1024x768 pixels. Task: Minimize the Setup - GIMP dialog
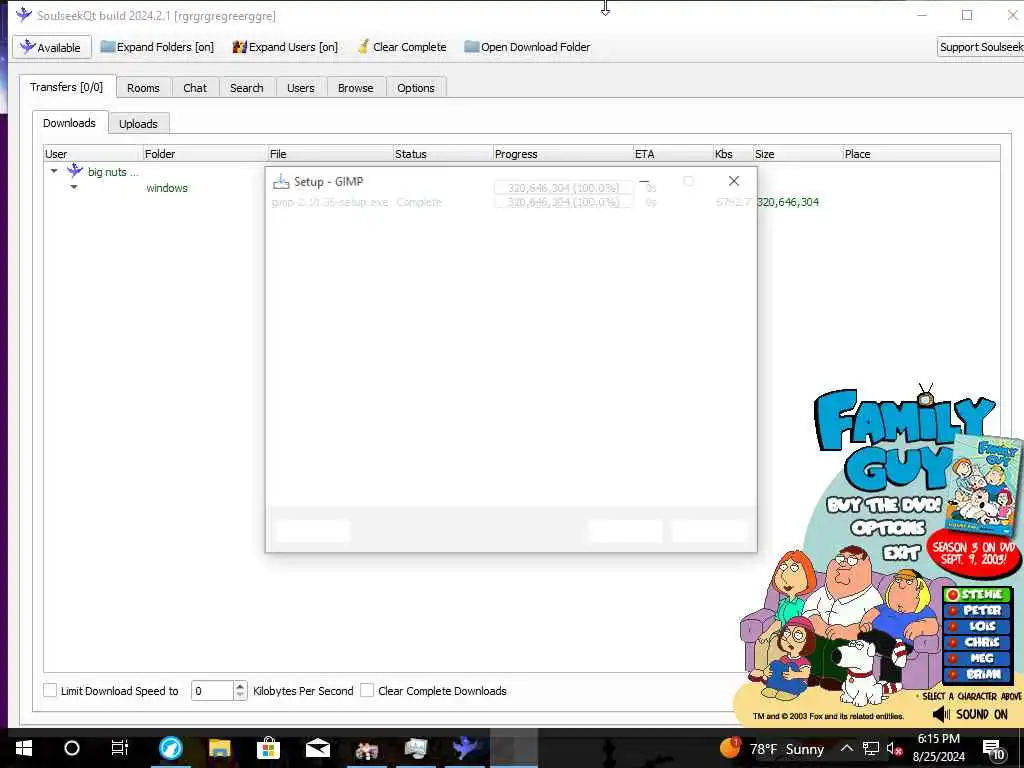coord(644,181)
